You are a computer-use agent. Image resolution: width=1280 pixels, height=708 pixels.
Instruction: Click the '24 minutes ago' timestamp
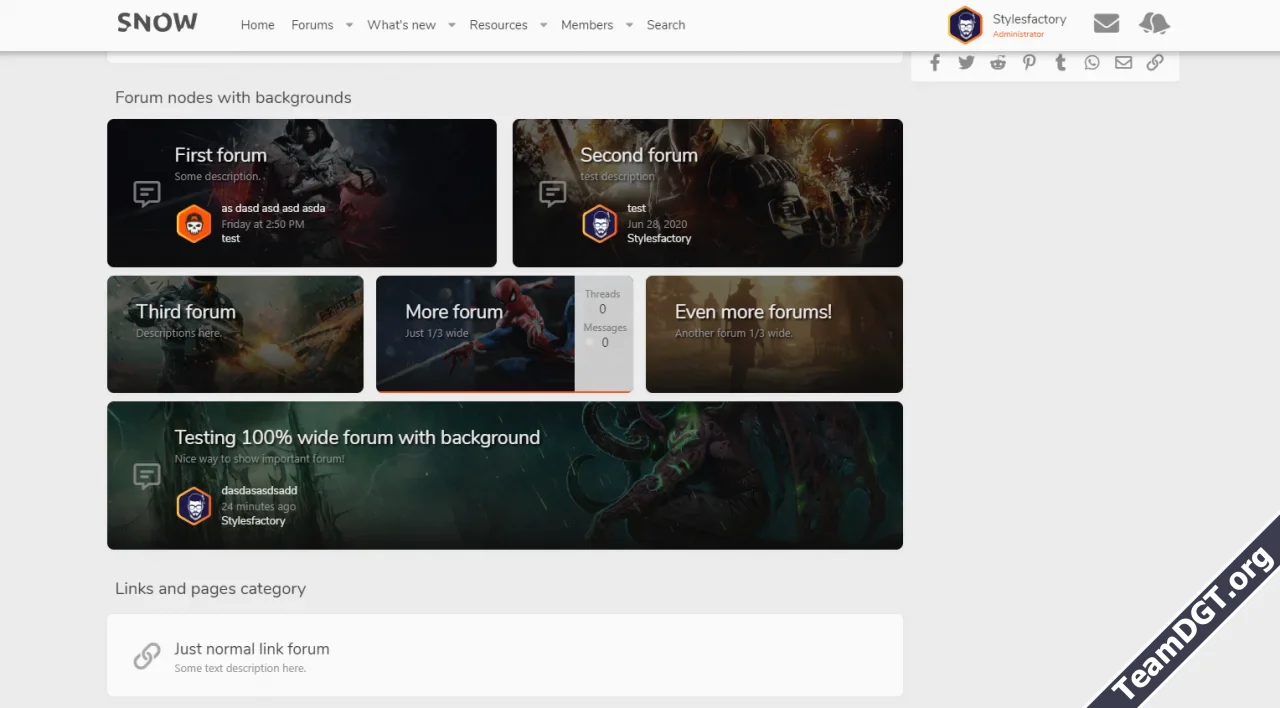pyautogui.click(x=258, y=507)
